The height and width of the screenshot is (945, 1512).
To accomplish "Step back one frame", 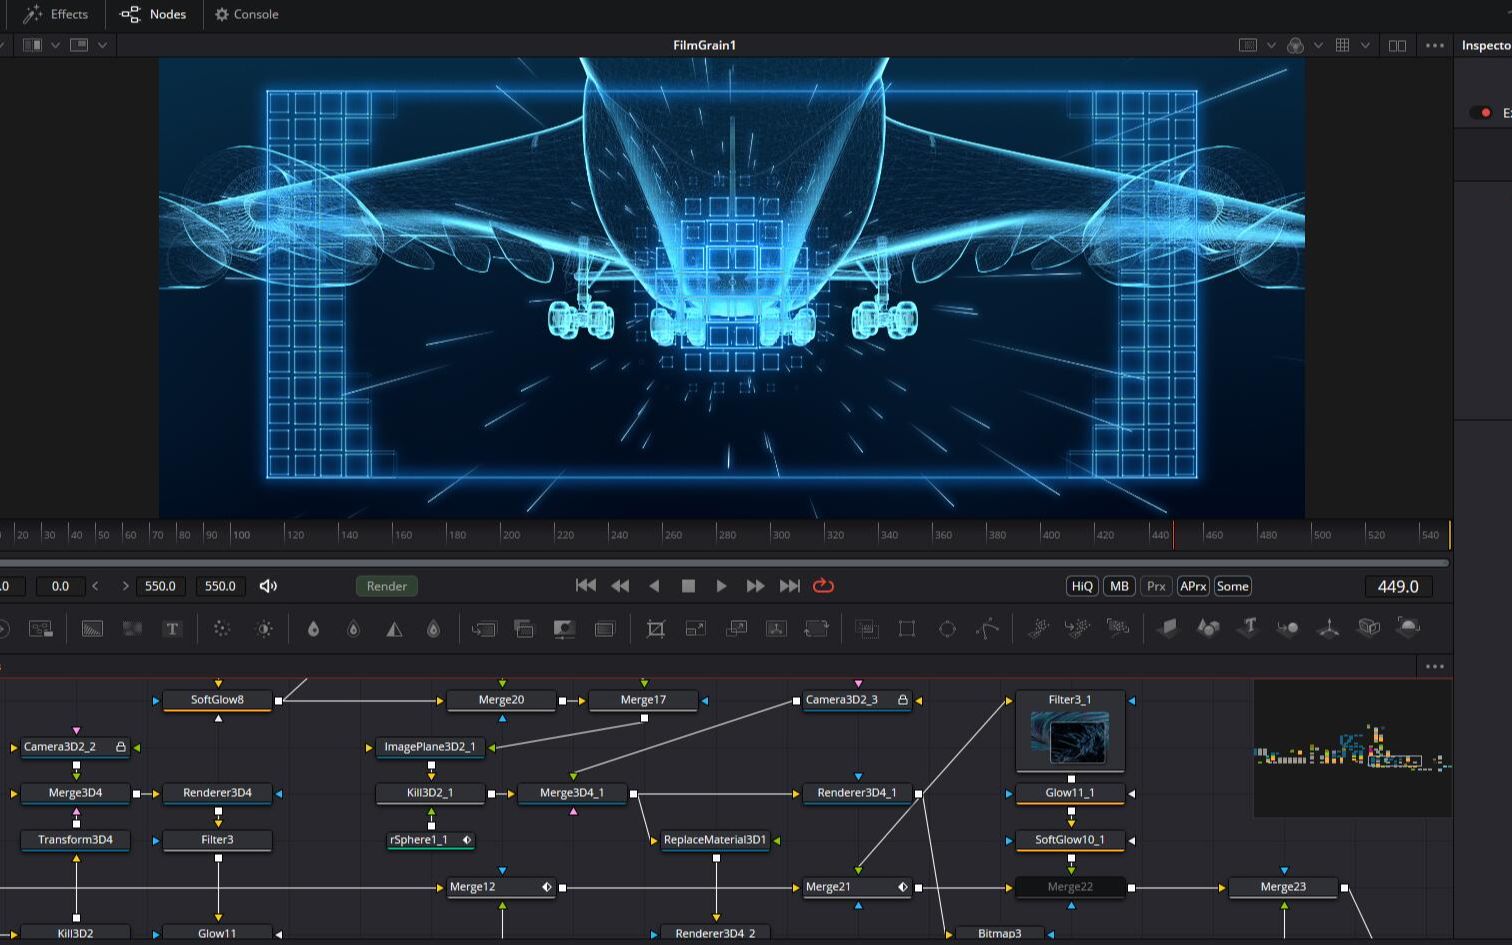I will pyautogui.click(x=620, y=586).
